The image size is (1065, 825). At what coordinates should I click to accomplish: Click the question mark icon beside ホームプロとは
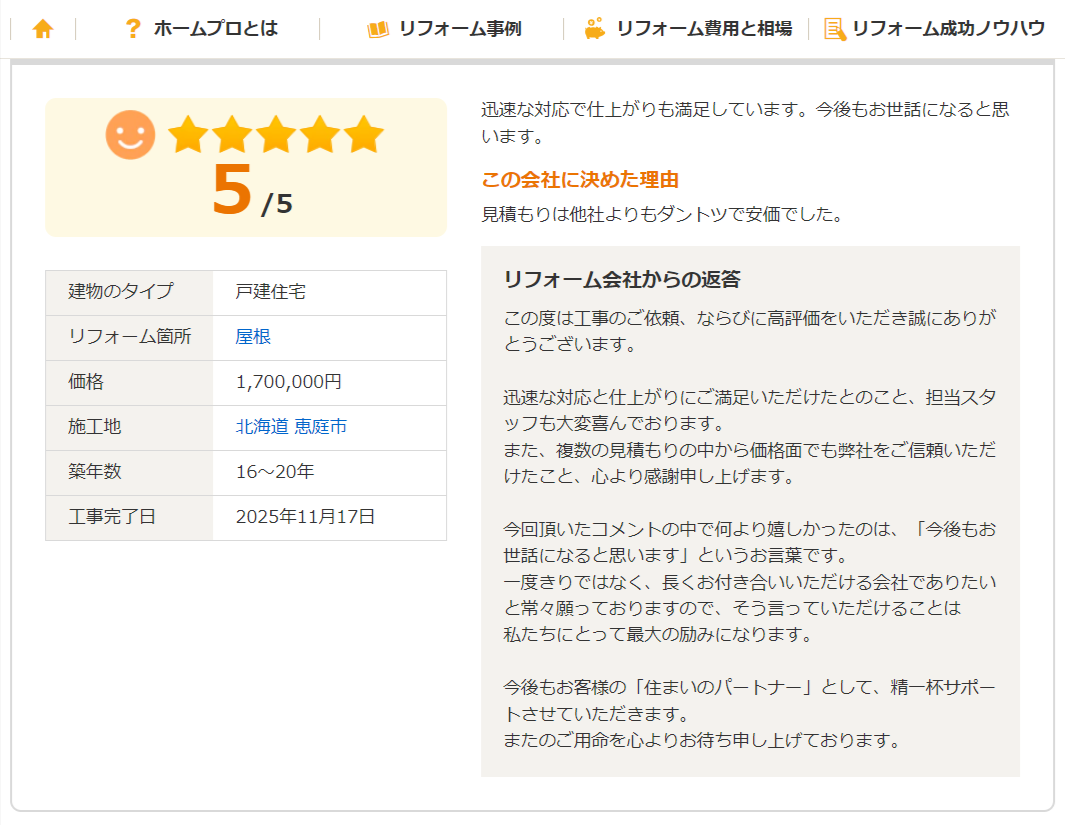pyautogui.click(x=132, y=29)
